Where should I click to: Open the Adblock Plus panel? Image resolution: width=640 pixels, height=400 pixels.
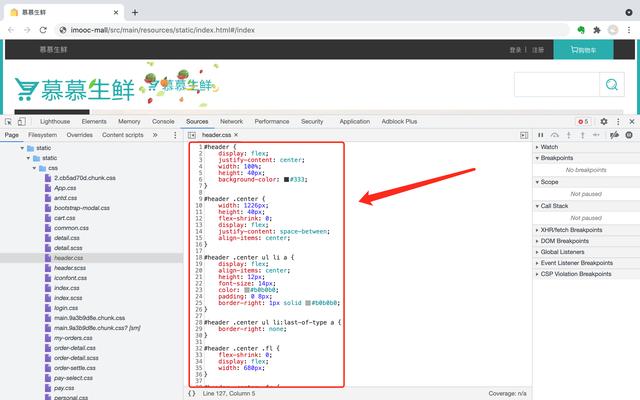[399, 122]
